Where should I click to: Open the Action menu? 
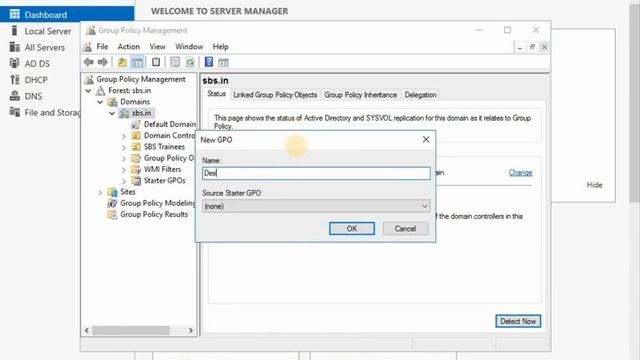tap(129, 47)
